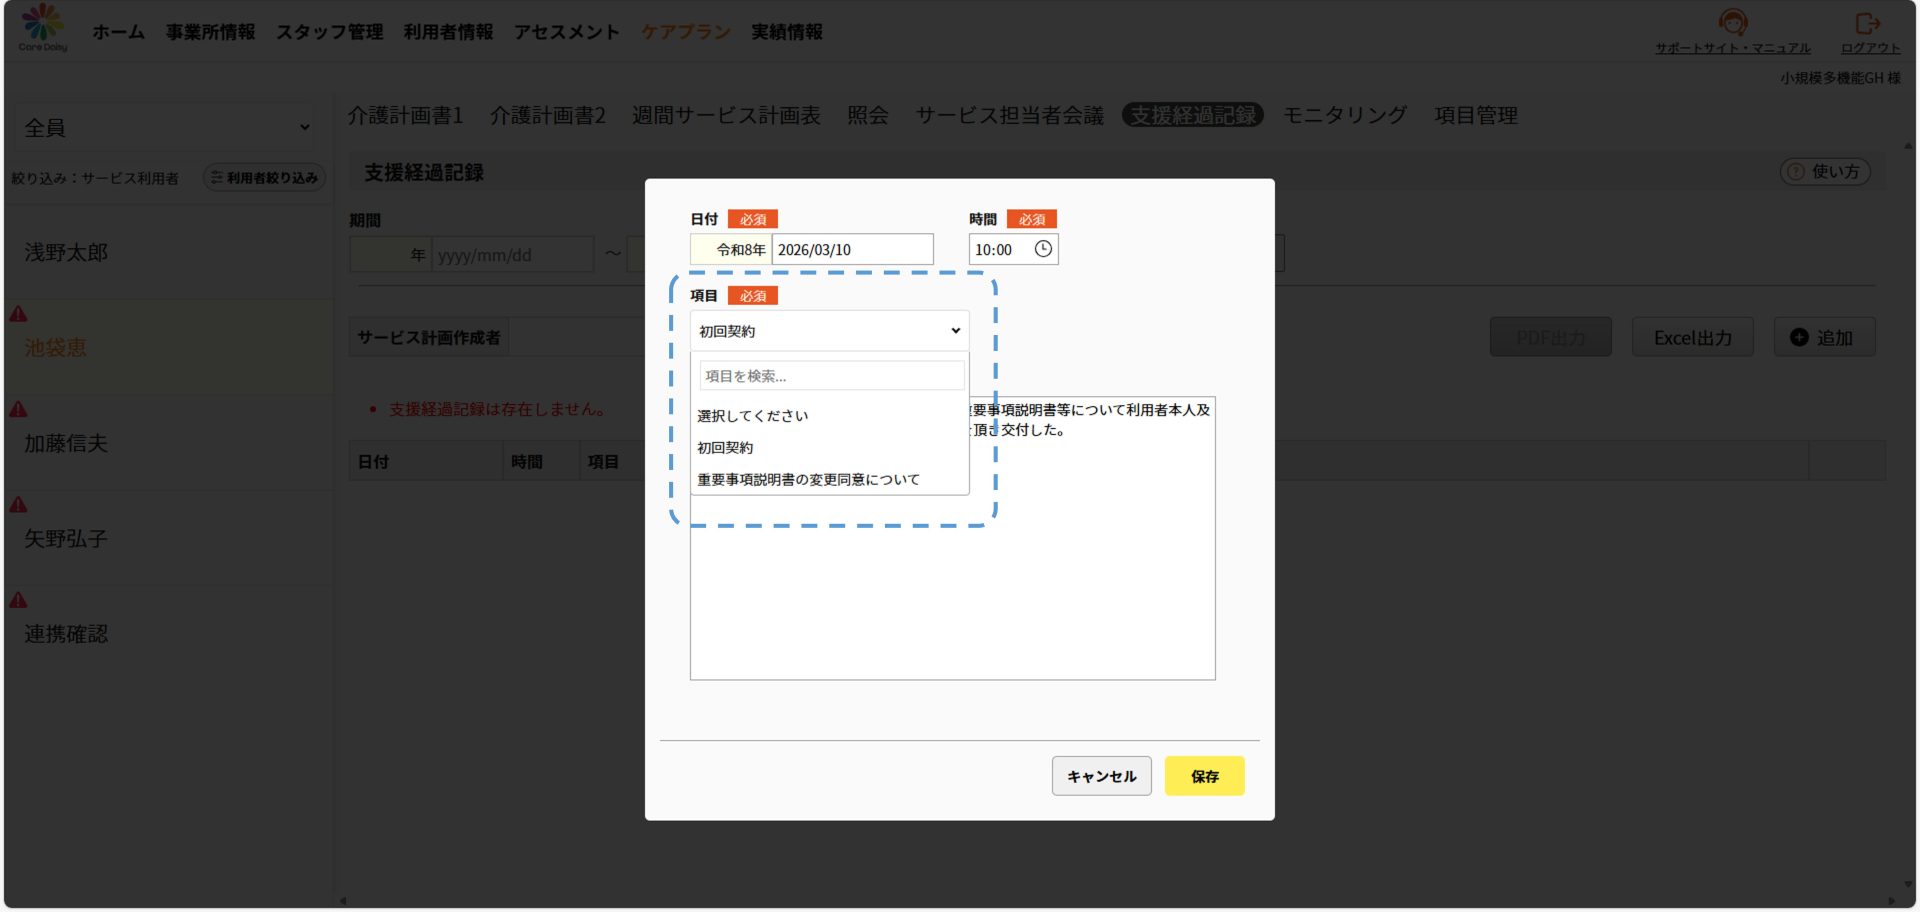Switch to モニタリング tab
1920x912 pixels.
click(x=1344, y=116)
